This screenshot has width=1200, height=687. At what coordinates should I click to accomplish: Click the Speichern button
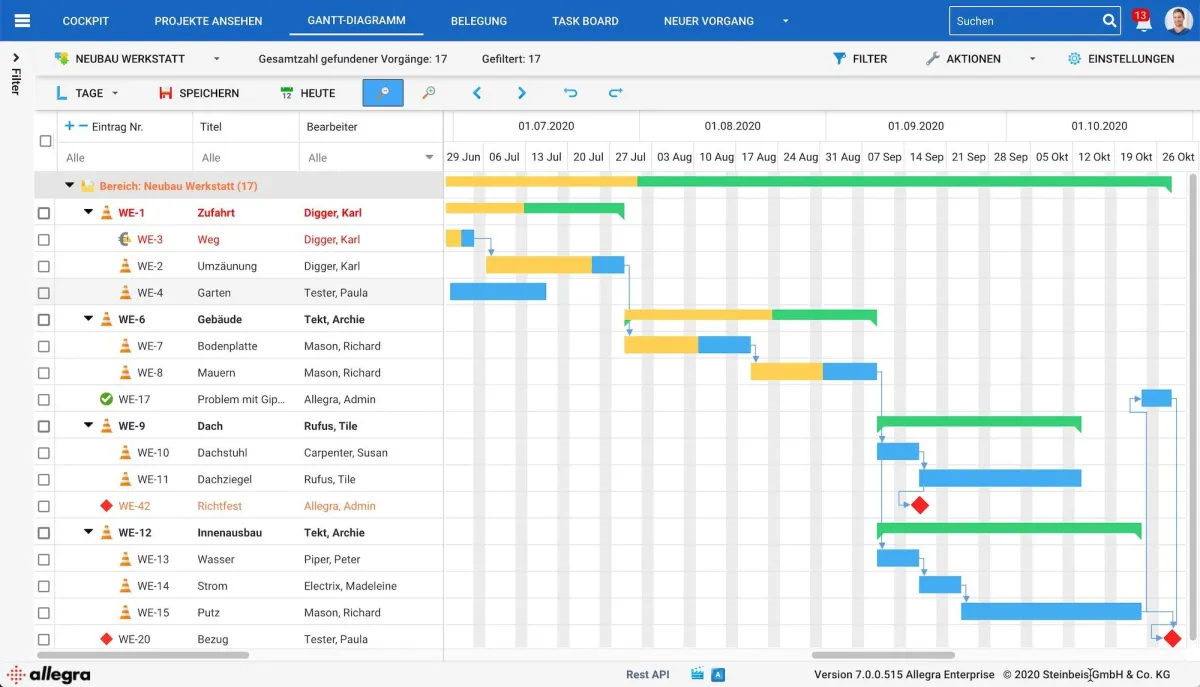199,93
